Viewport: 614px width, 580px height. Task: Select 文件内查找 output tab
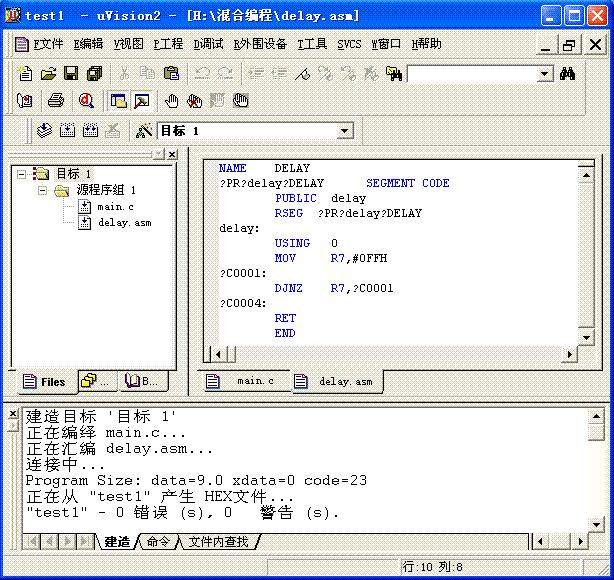[219, 542]
